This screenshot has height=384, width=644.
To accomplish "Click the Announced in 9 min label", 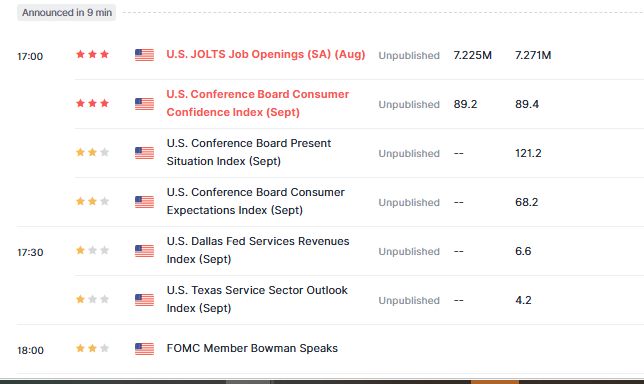I will [x=67, y=13].
